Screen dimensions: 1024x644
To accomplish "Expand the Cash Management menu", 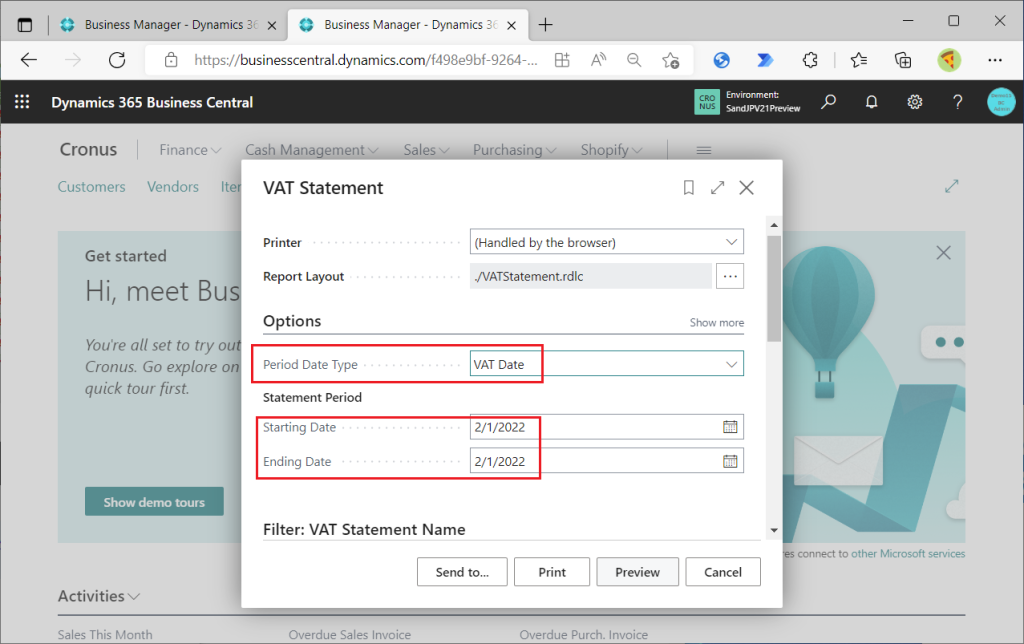I will (312, 150).
